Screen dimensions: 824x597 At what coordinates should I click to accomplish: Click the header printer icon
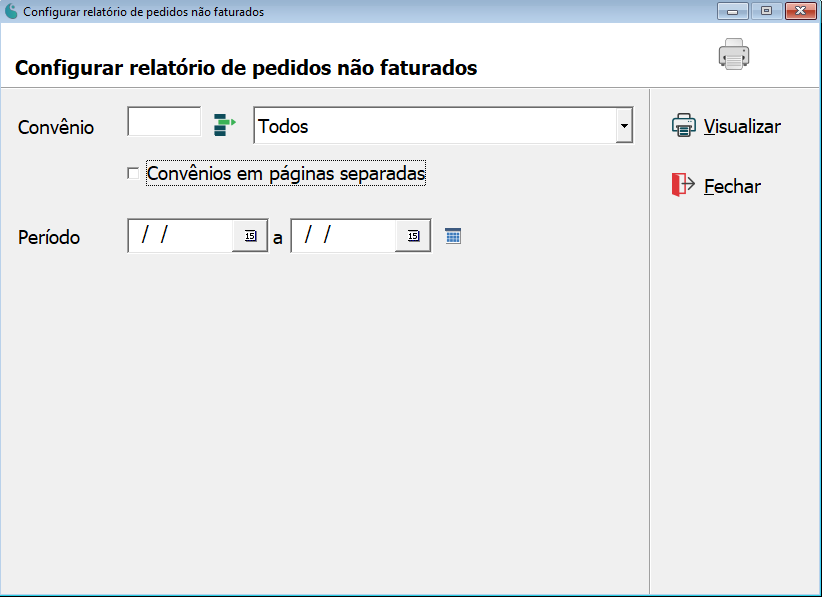pos(734,54)
